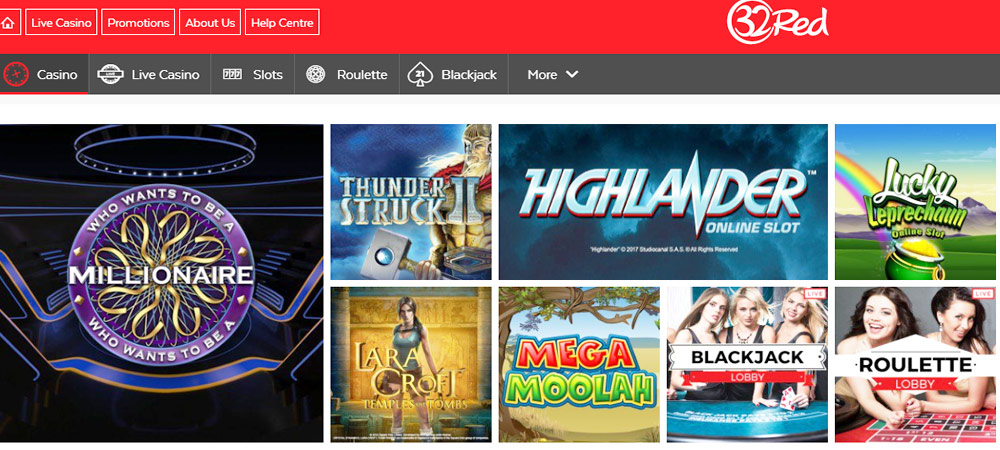Viewport: 1000px width, 450px height.
Task: Enter the live Blackjack Lobby tile
Action: tap(747, 365)
